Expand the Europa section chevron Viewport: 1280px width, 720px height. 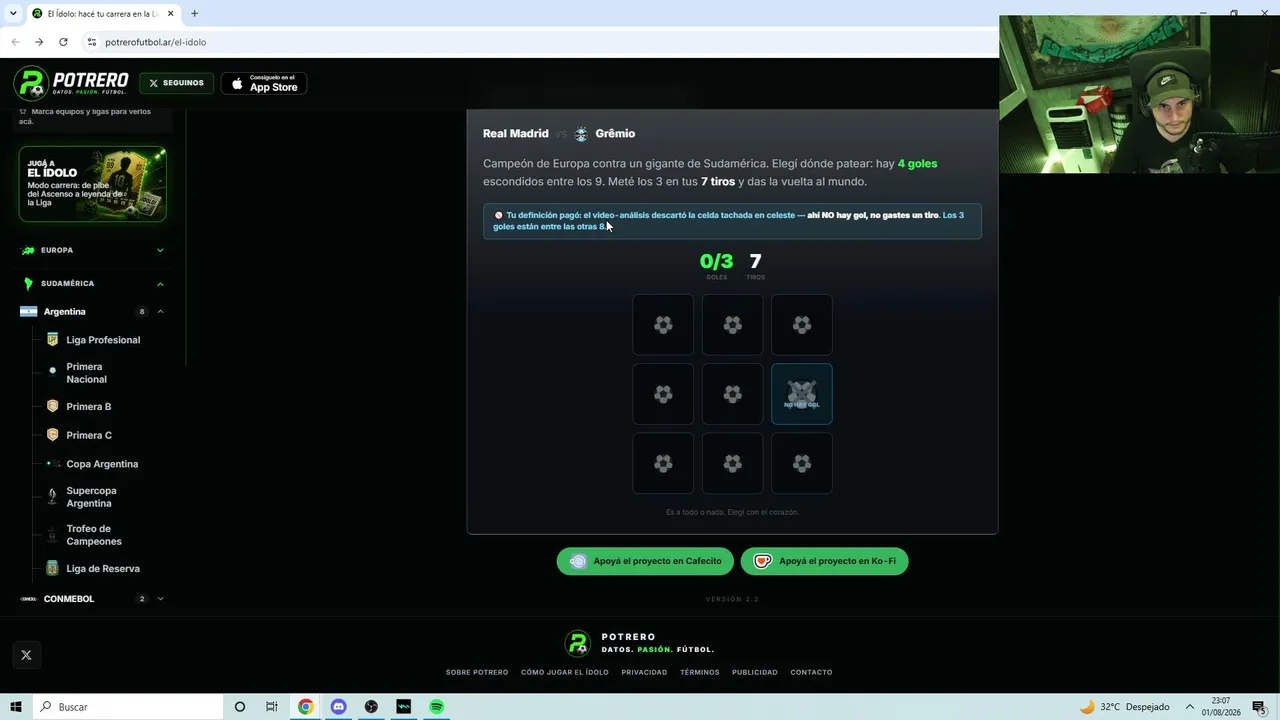coord(160,250)
